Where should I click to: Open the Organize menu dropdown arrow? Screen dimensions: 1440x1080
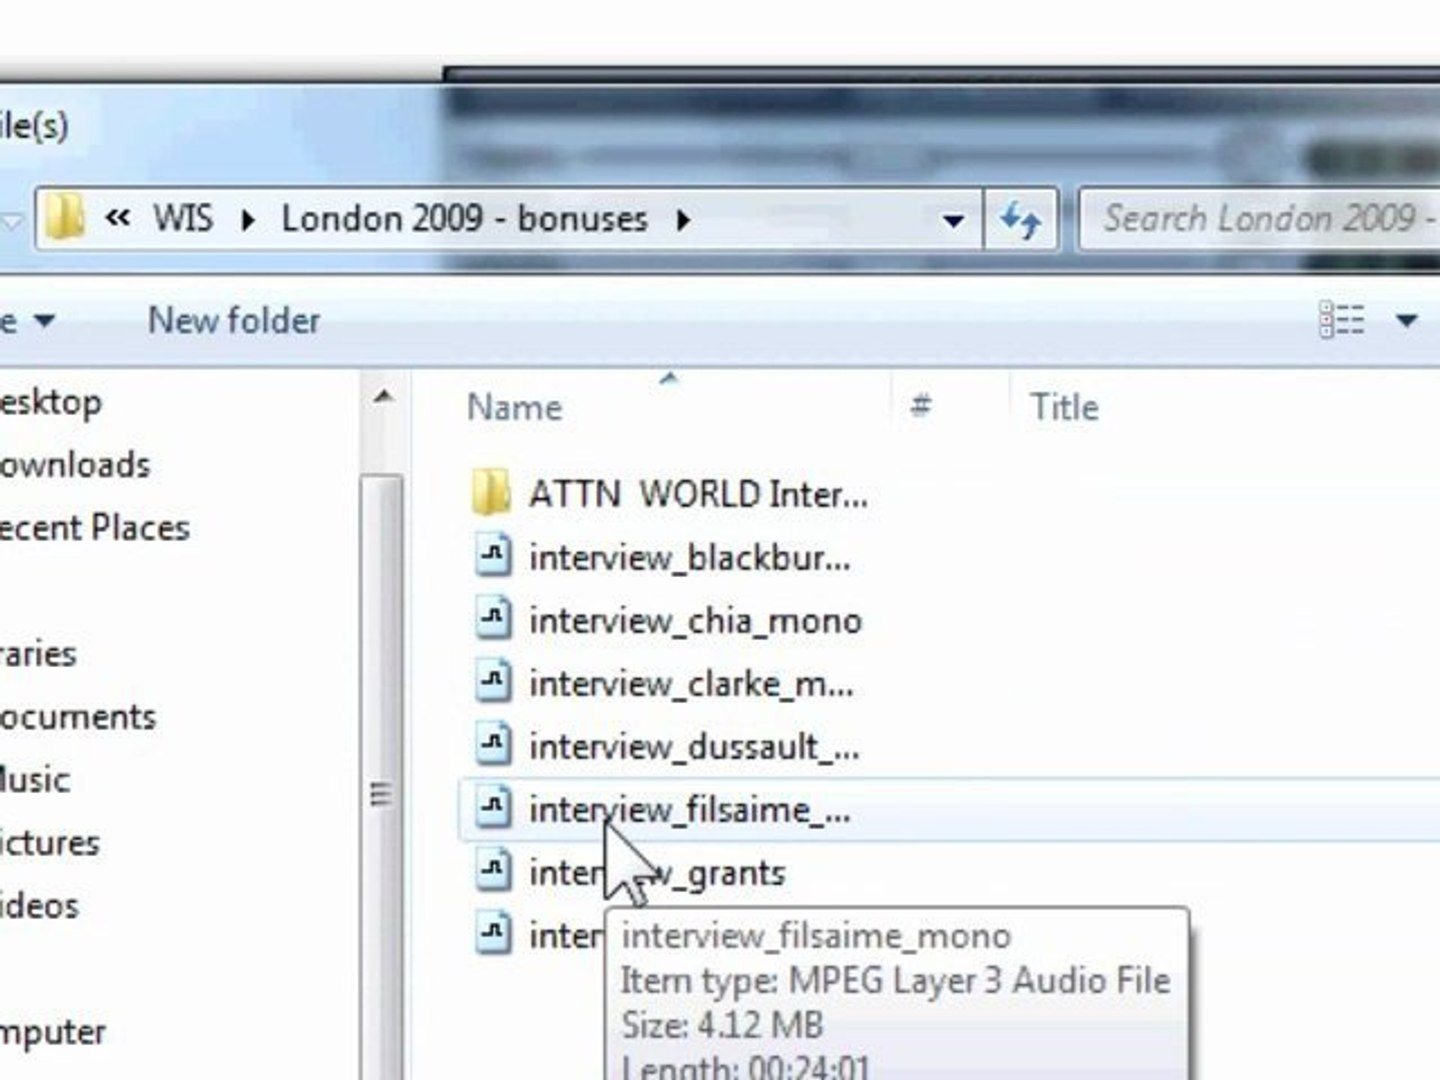[44, 321]
